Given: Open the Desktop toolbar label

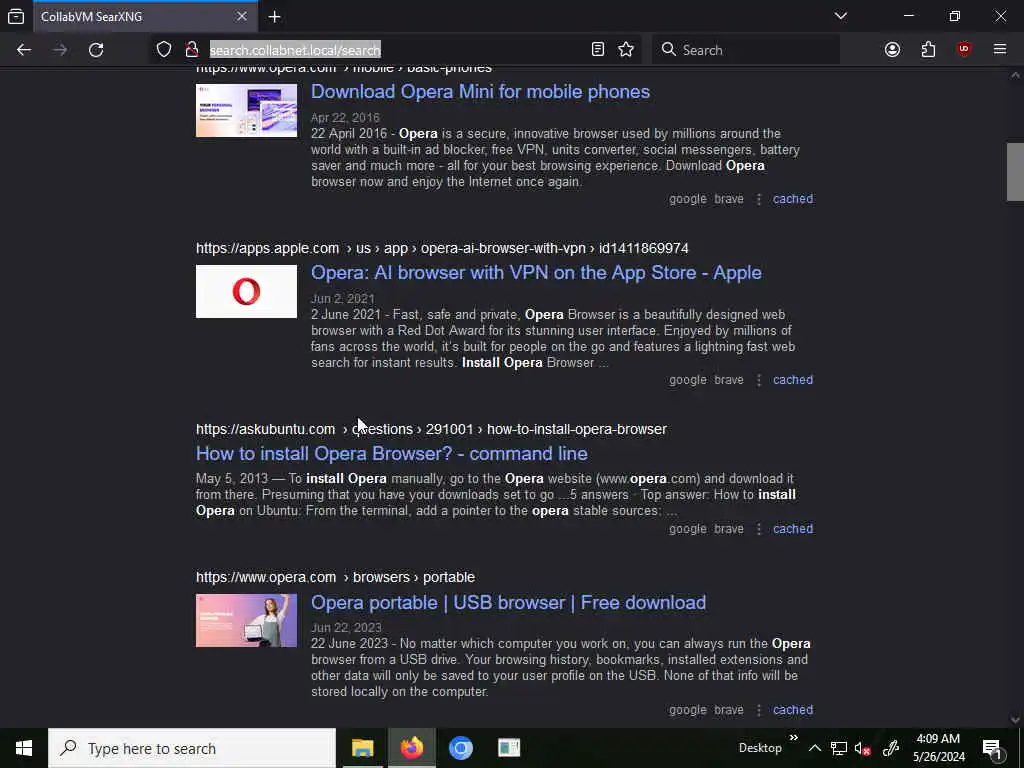Looking at the screenshot, I should click(760, 748).
